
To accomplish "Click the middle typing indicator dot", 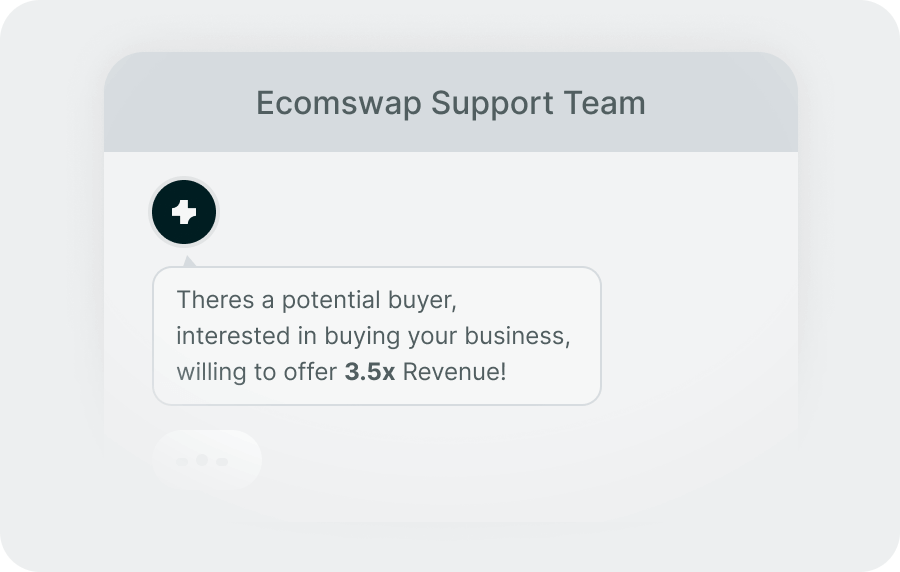I will (202, 460).
